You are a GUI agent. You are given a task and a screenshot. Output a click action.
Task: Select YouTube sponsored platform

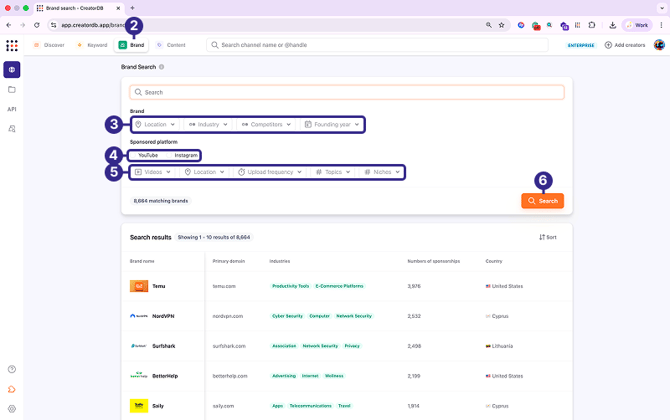(148, 155)
